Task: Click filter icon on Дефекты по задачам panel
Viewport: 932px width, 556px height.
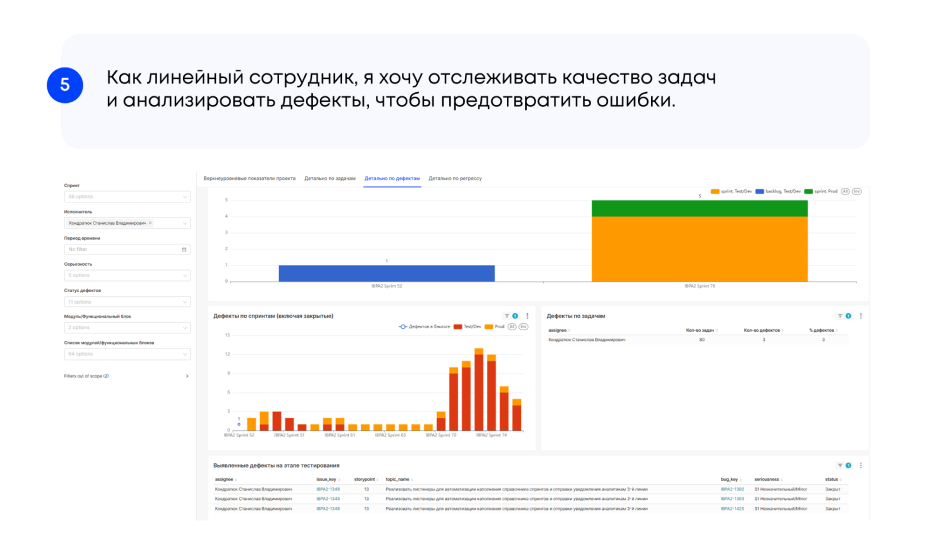Action: click(840, 316)
